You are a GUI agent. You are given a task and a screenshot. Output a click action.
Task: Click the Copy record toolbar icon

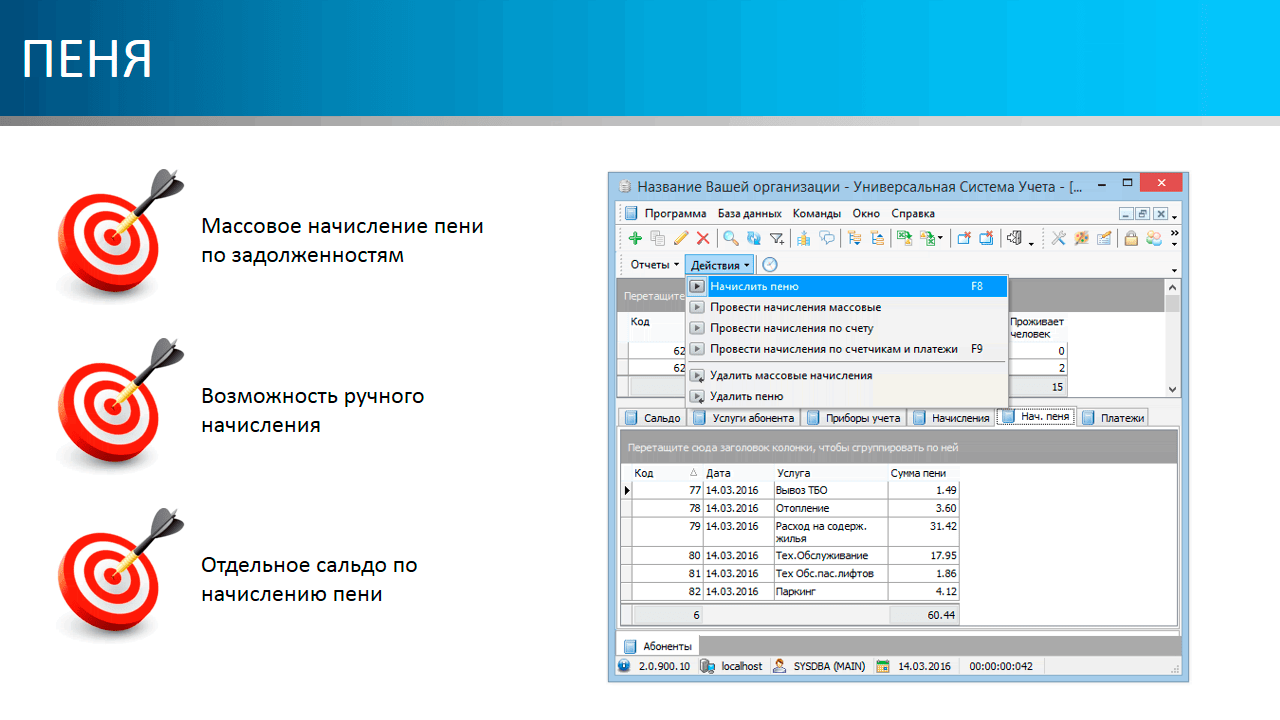click(x=657, y=238)
